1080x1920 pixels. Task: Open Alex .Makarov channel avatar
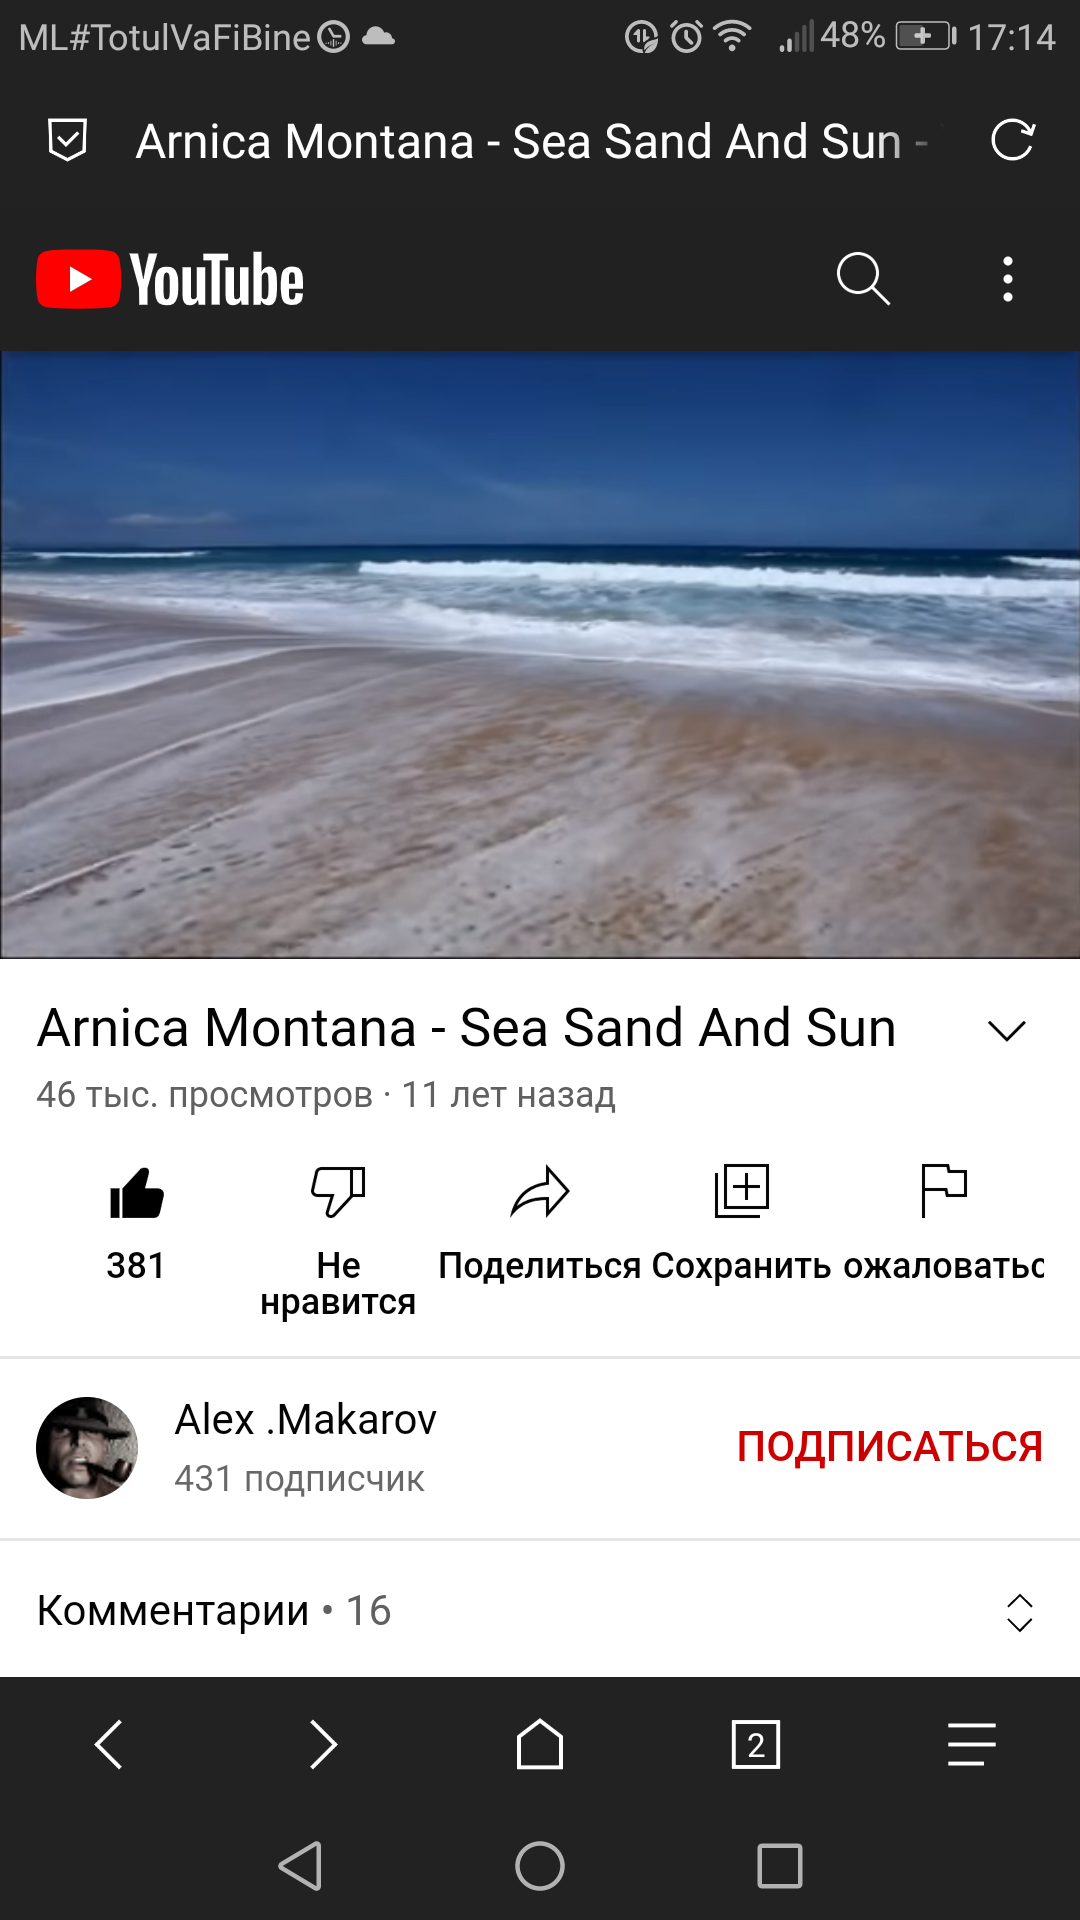click(87, 1447)
